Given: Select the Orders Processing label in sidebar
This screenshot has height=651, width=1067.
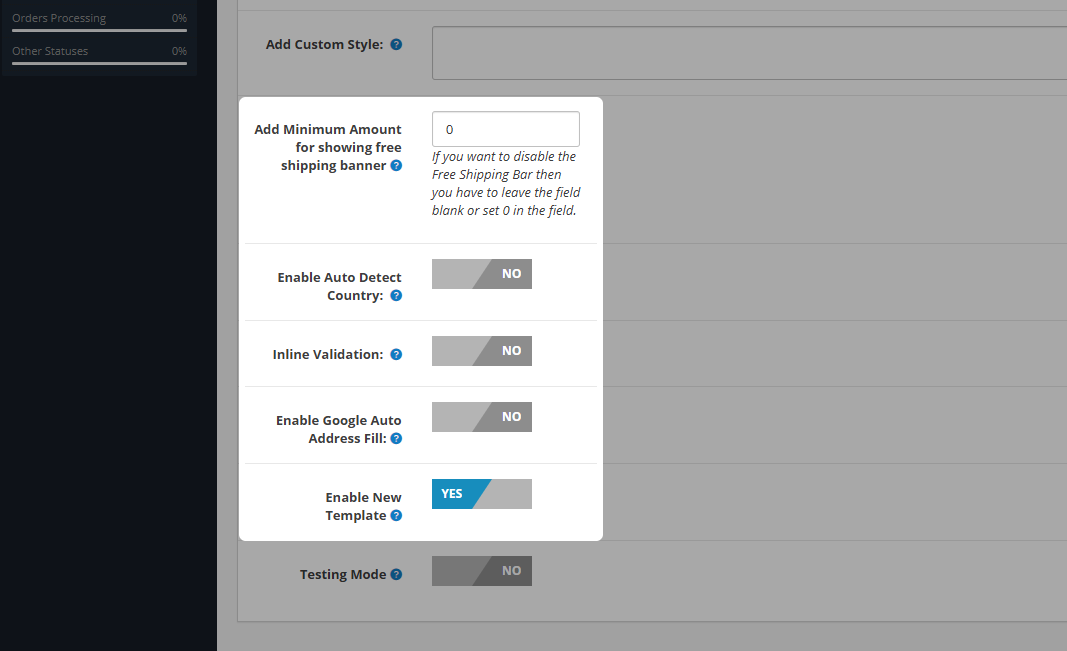Looking at the screenshot, I should coord(59,18).
